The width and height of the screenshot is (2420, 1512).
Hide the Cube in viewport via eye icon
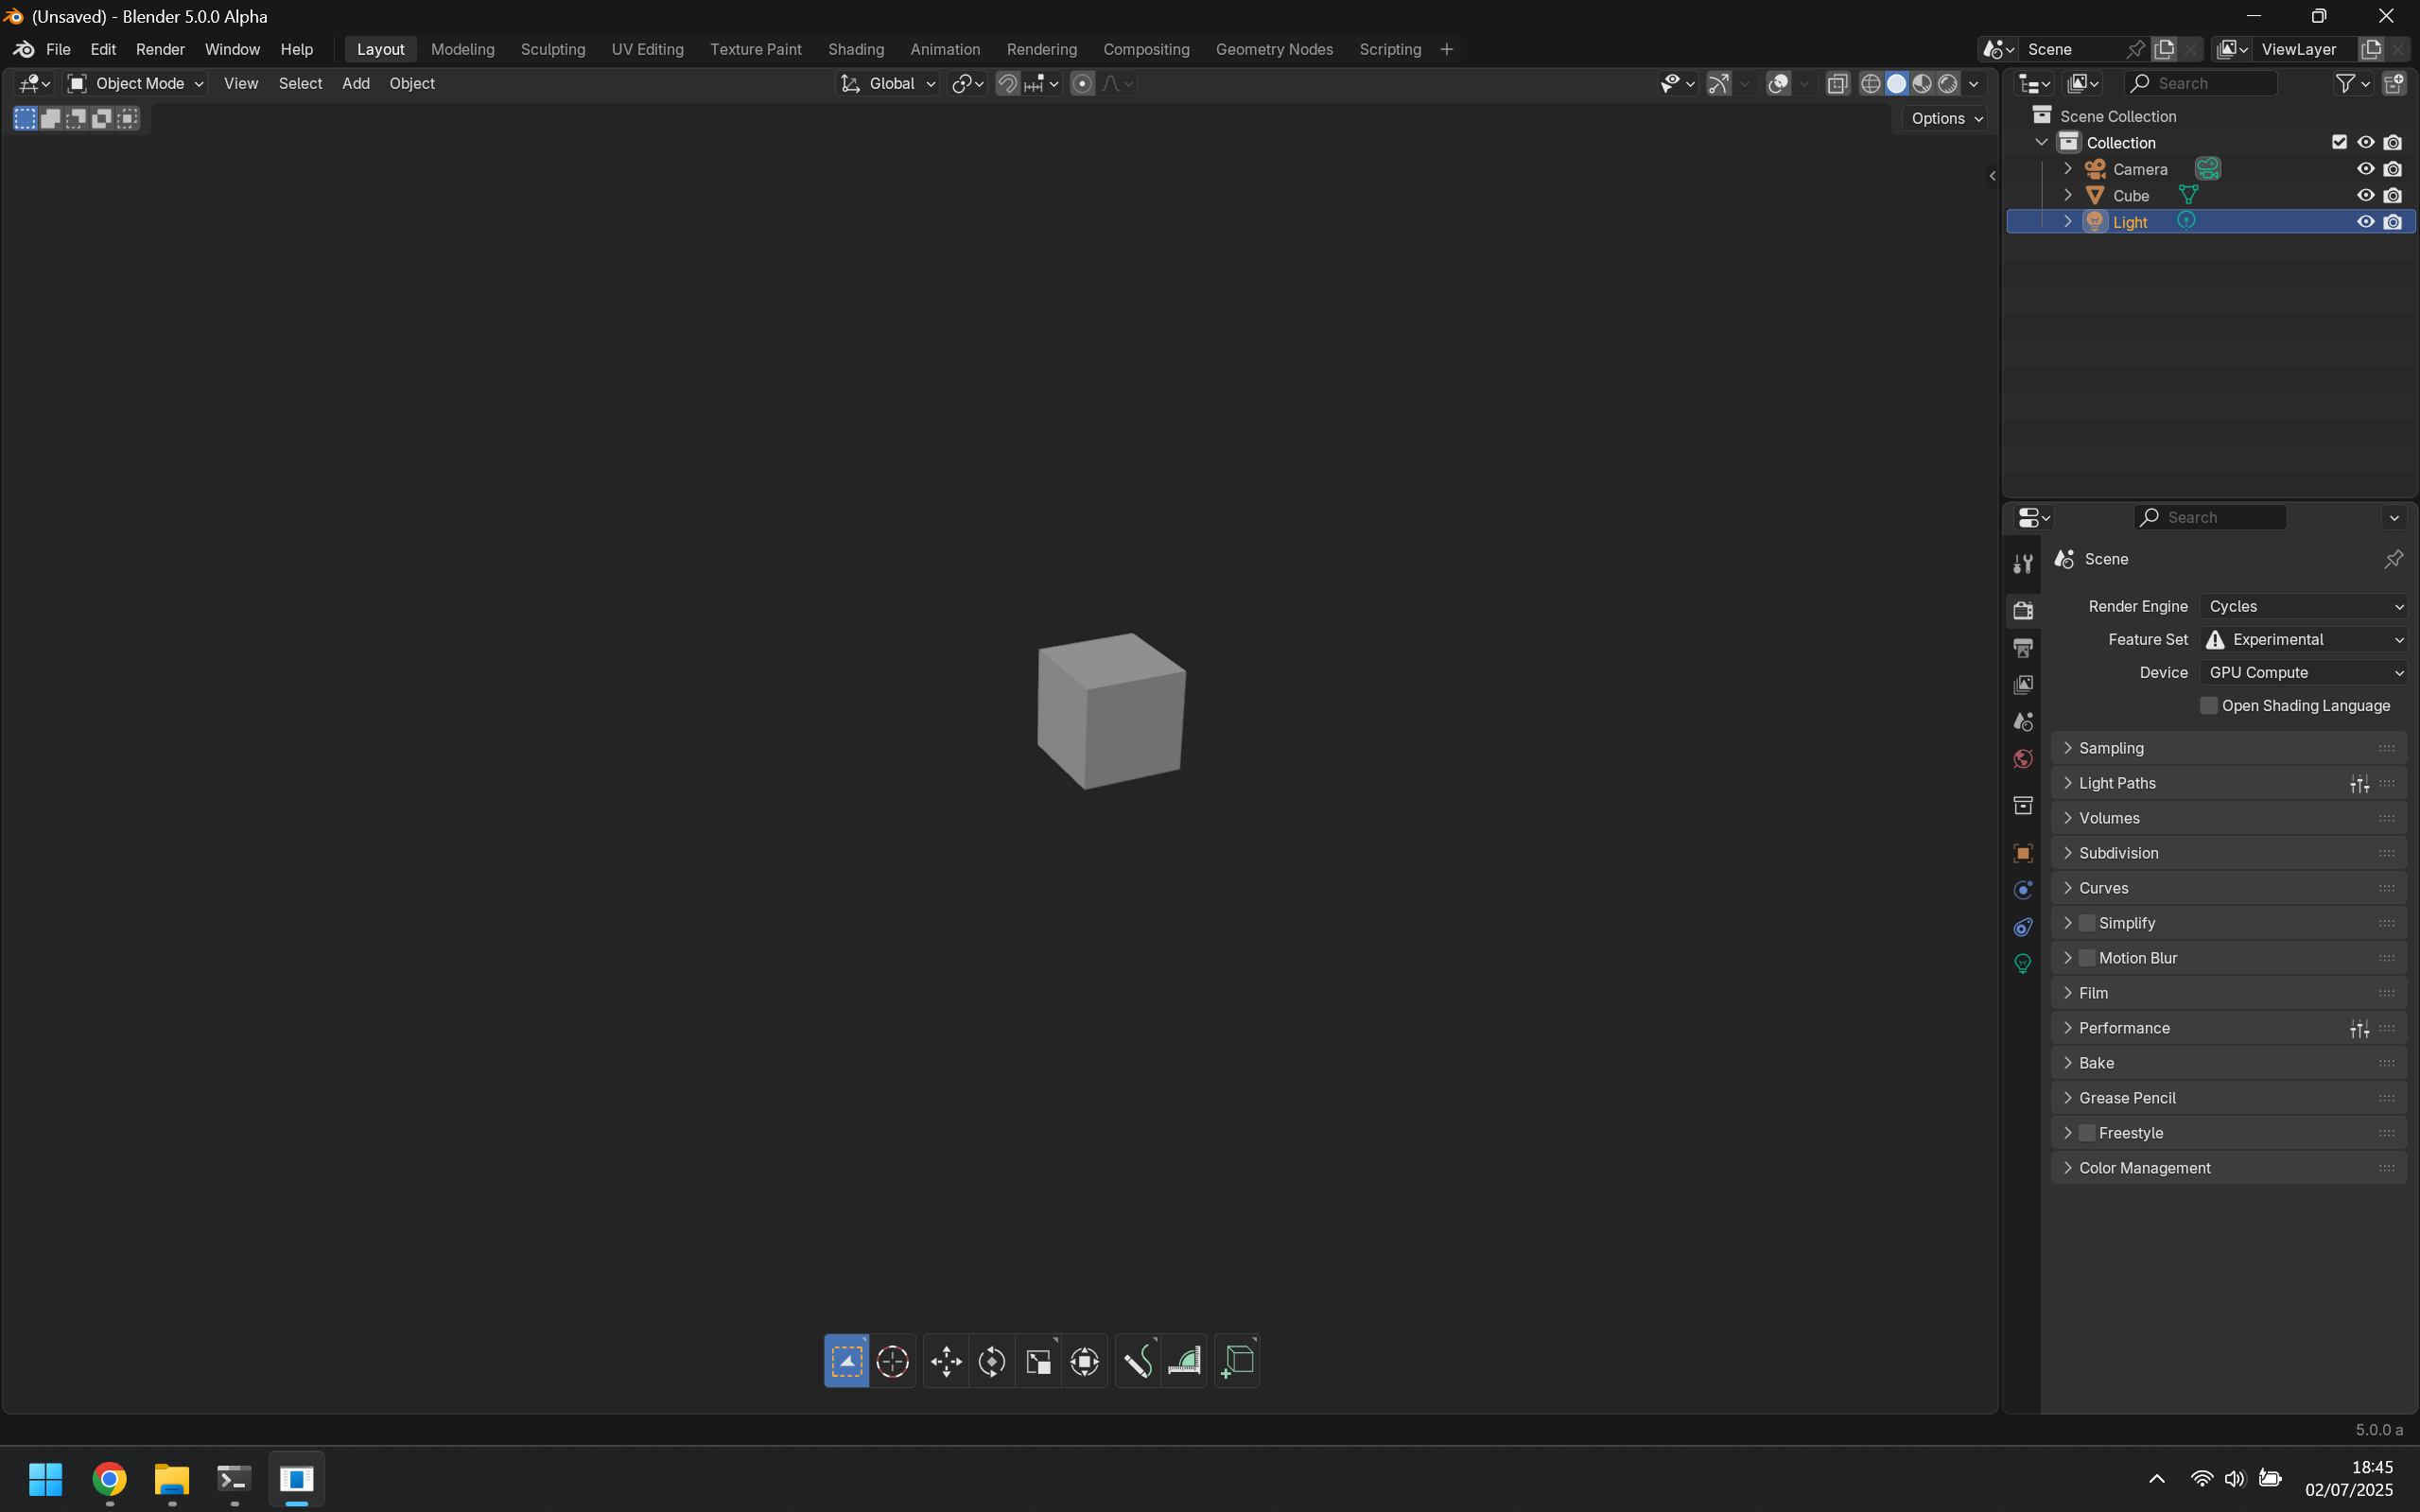[2365, 196]
